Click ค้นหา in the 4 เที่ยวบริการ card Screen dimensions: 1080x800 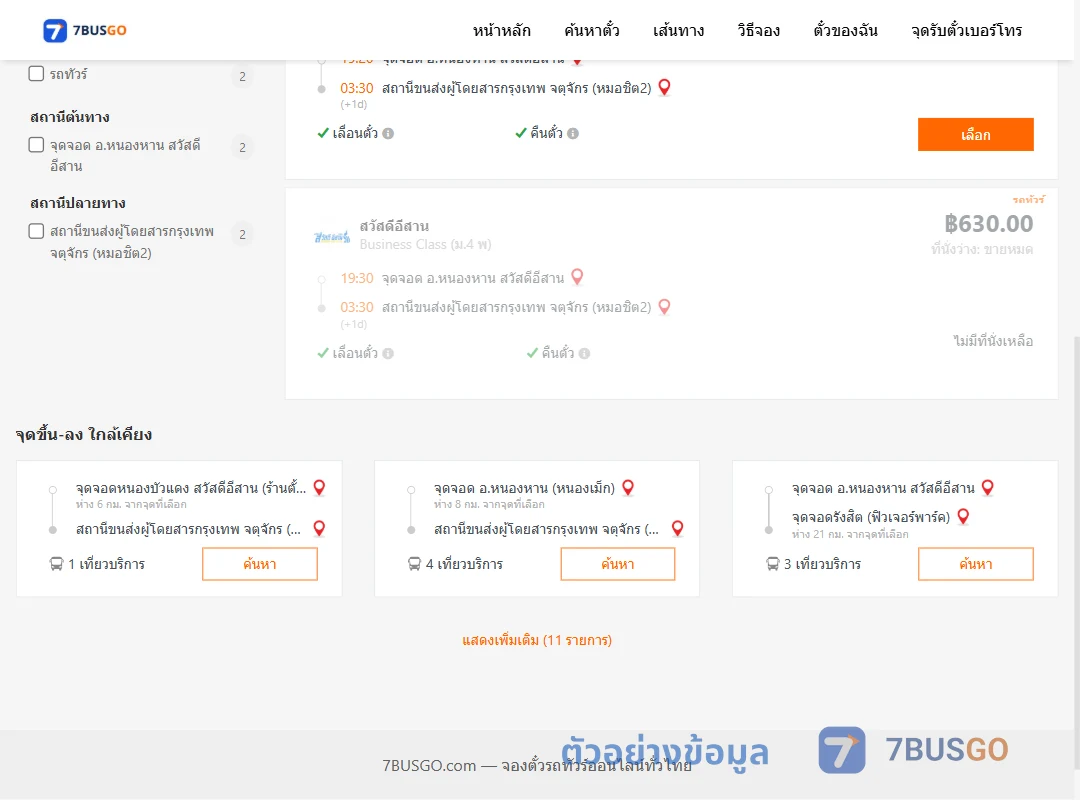tap(618, 564)
